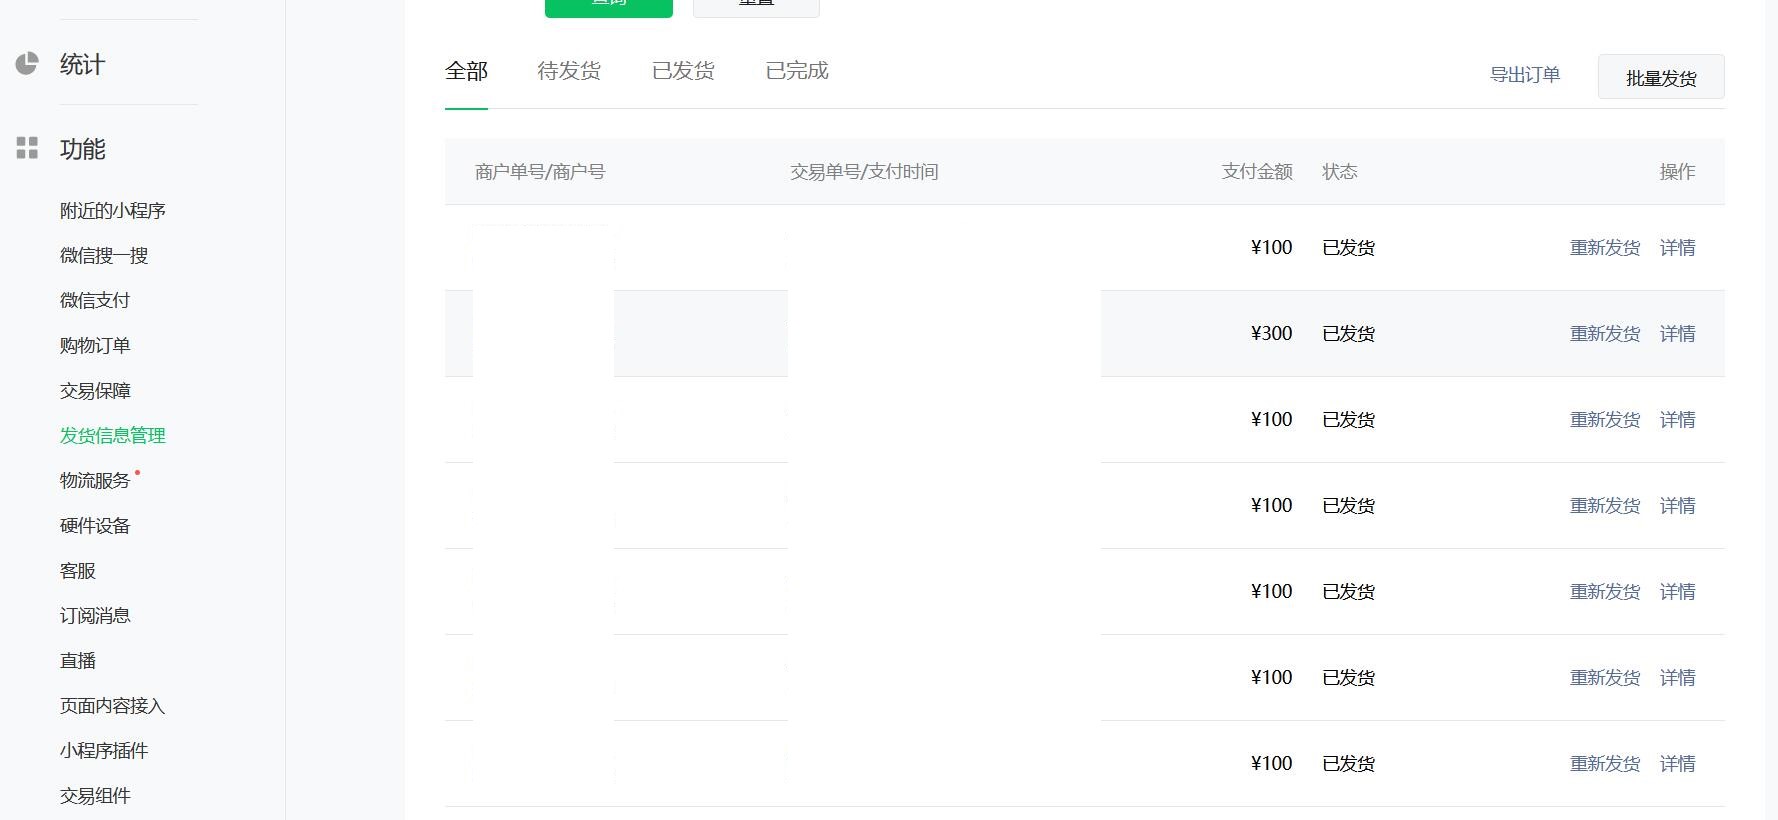
Task: View the 已完成 orders tab
Action: pyautogui.click(x=797, y=71)
